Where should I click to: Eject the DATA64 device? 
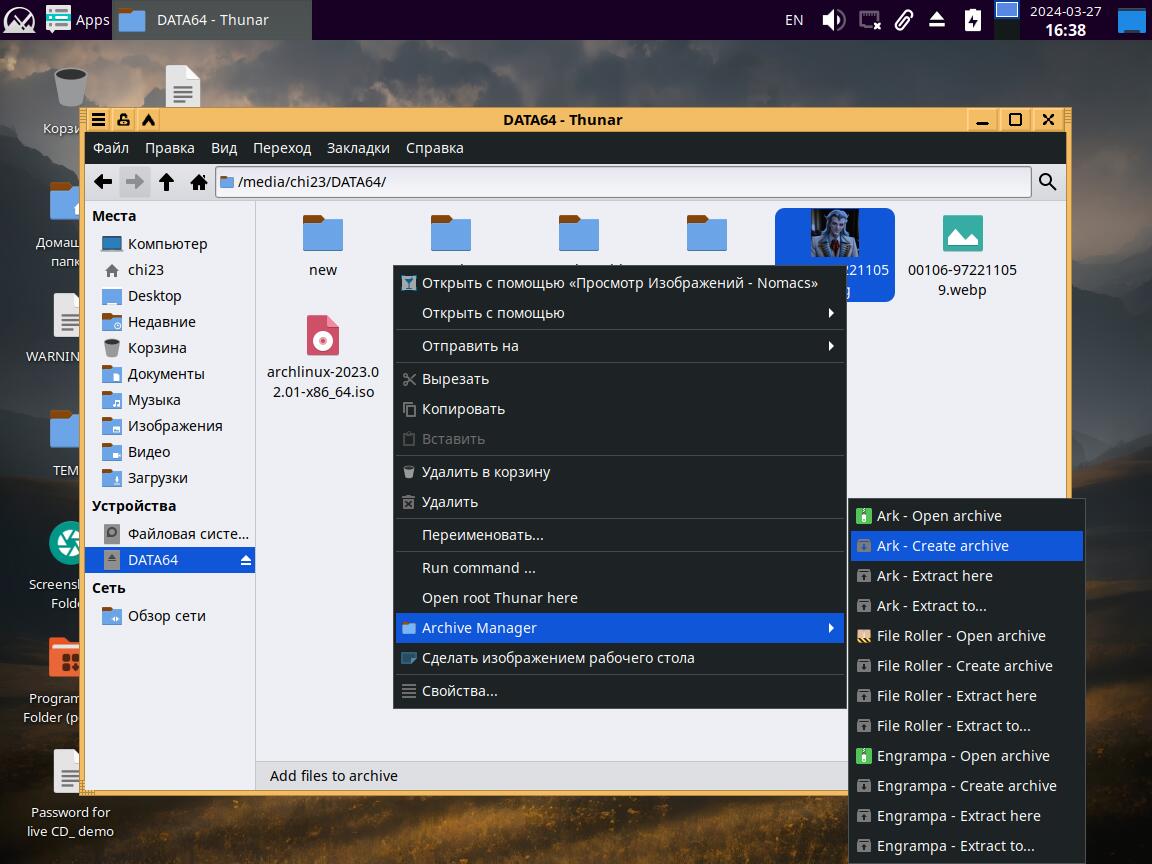coord(245,561)
